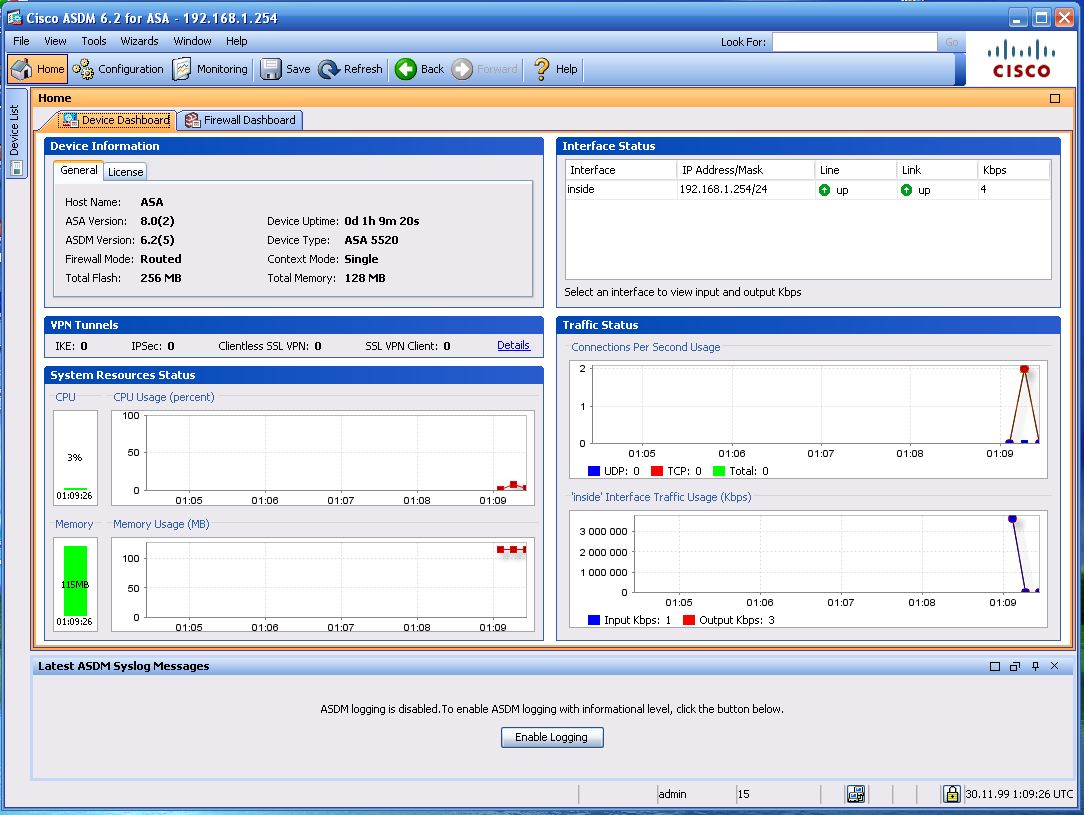Viewport: 1084px width, 815px height.
Task: Open the Tools menu
Action: pos(94,41)
